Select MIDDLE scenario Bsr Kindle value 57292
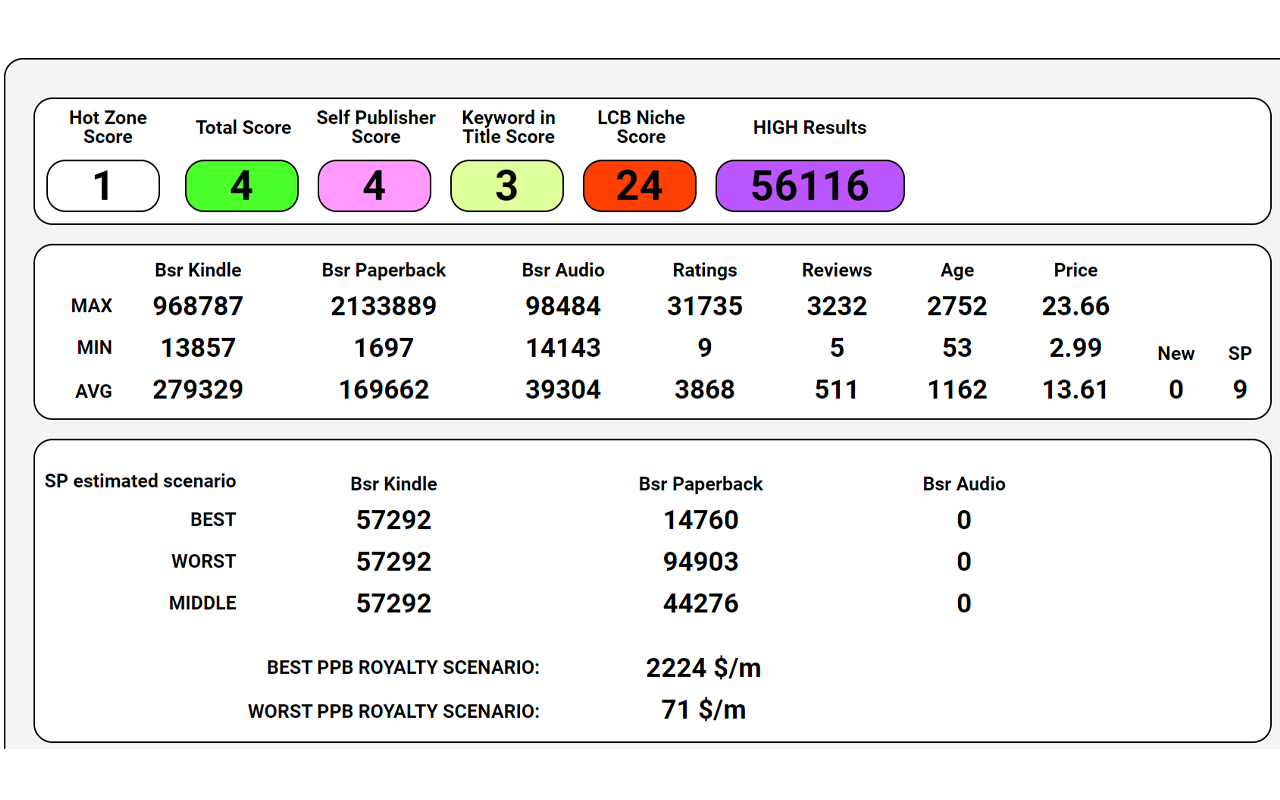The image size is (1280, 800). pyautogui.click(x=394, y=604)
